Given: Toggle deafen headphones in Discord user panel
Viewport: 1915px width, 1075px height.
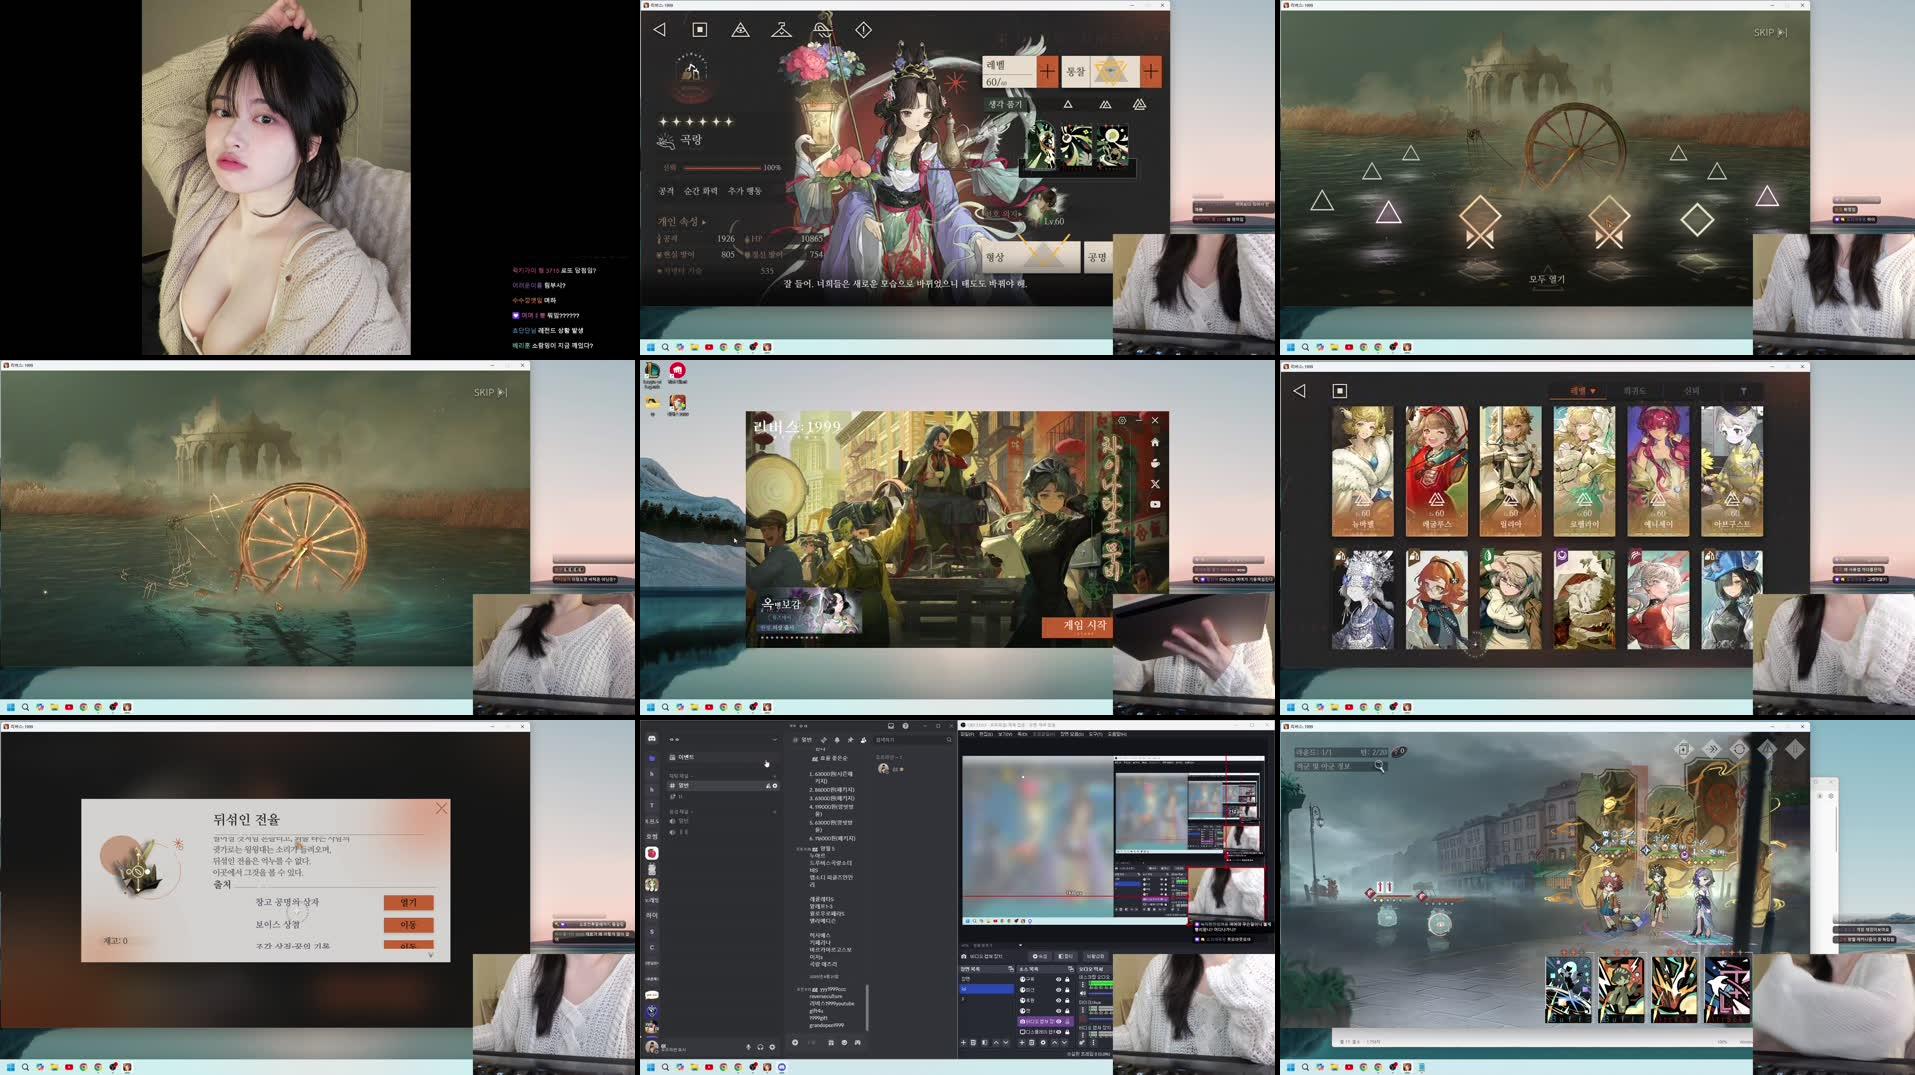Looking at the screenshot, I should tap(760, 1047).
